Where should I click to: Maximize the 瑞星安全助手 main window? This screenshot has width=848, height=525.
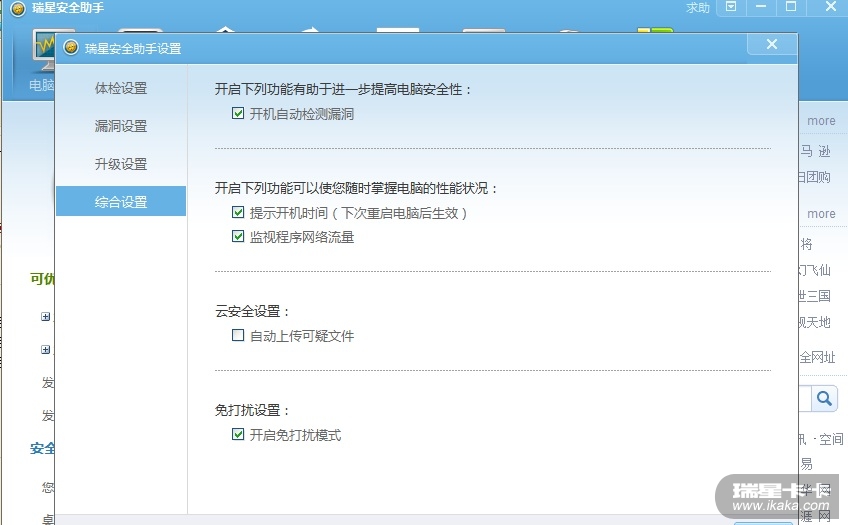pyautogui.click(x=791, y=7)
